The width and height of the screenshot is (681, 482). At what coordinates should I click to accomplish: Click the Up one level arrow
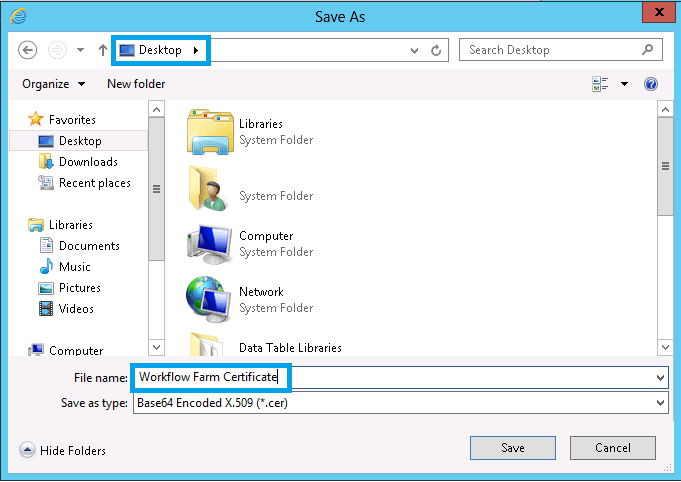tap(103, 50)
